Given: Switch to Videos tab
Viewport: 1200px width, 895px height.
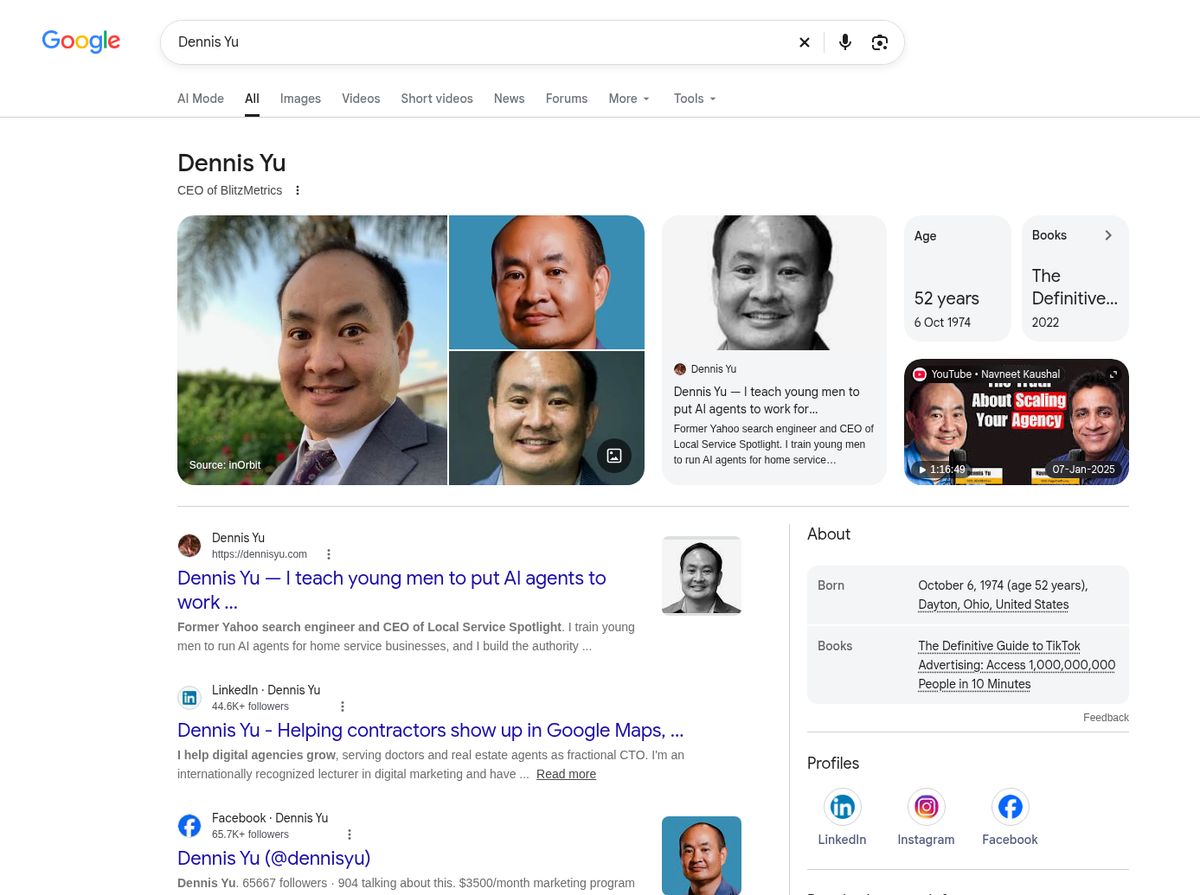Looking at the screenshot, I should (x=361, y=98).
